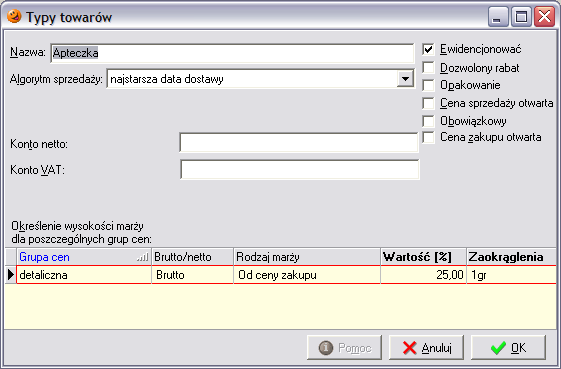Click the Brutto/netto column header

point(192,257)
